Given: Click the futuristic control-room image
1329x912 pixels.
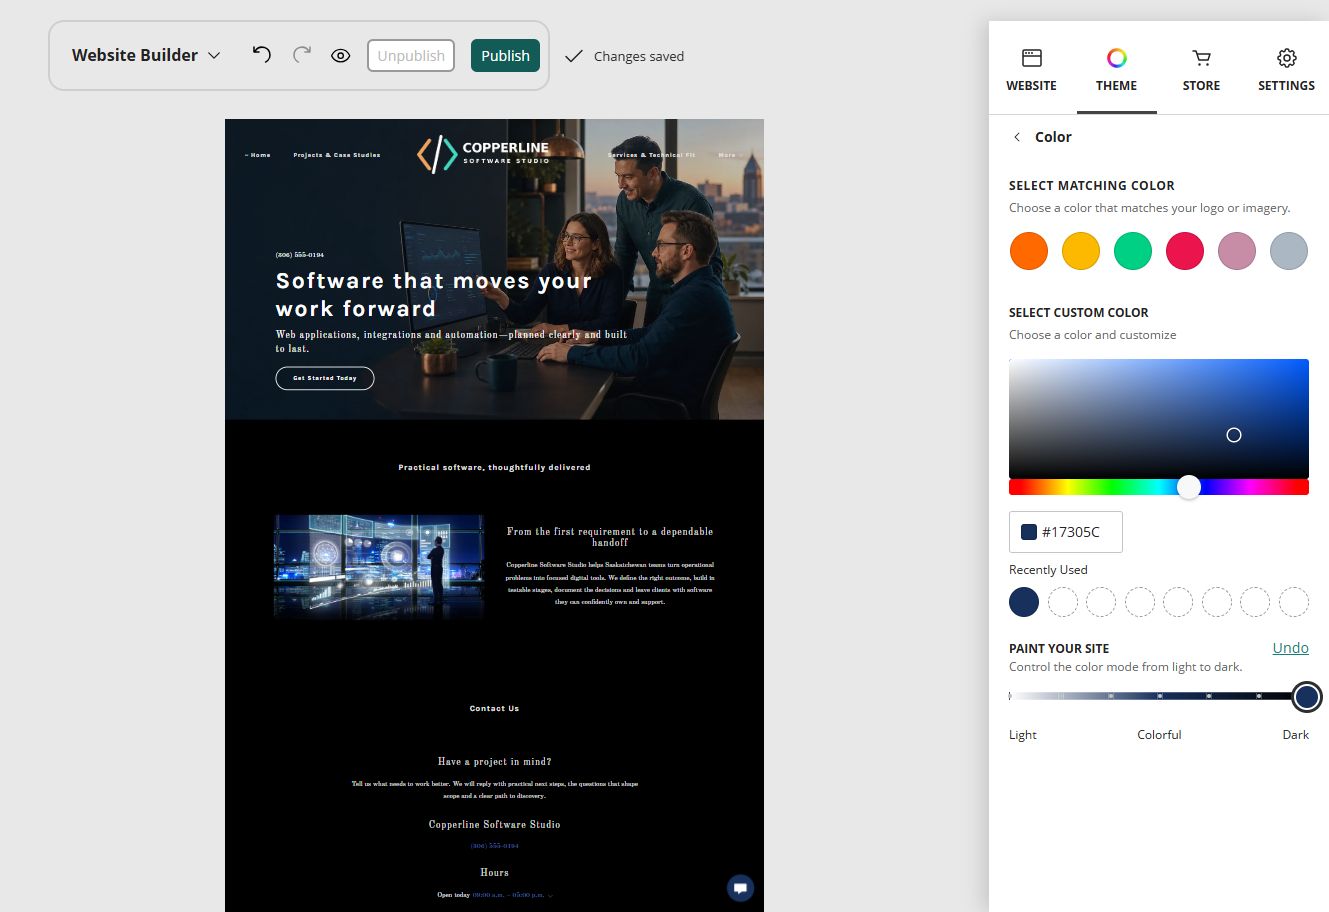Looking at the screenshot, I should (x=379, y=567).
